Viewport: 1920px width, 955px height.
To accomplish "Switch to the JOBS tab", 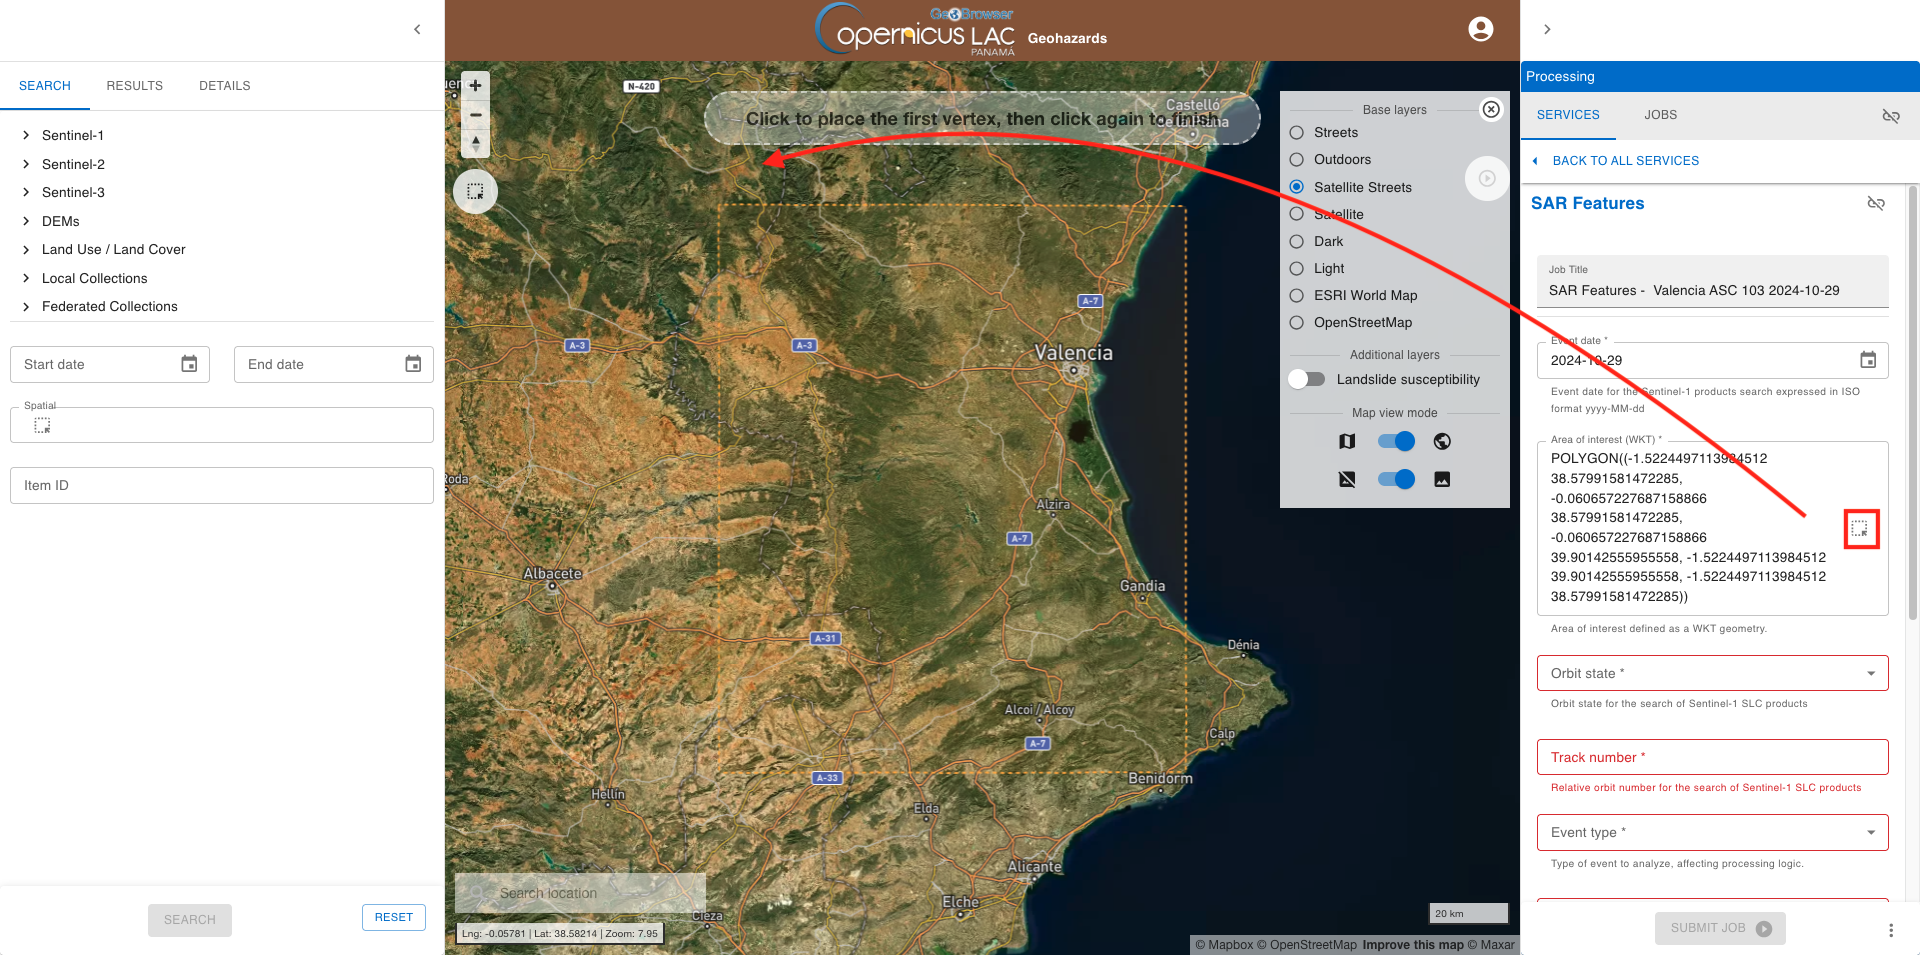I will pos(1660,115).
